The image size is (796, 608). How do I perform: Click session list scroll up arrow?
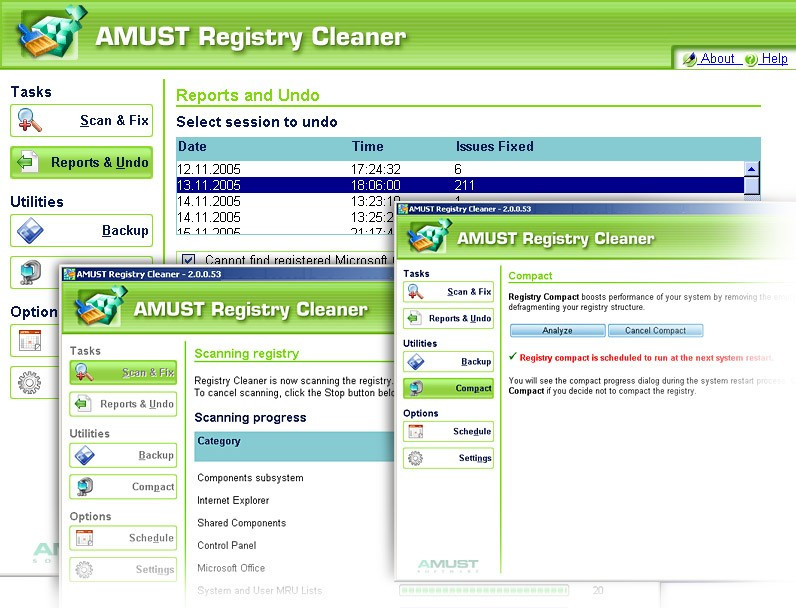click(751, 169)
